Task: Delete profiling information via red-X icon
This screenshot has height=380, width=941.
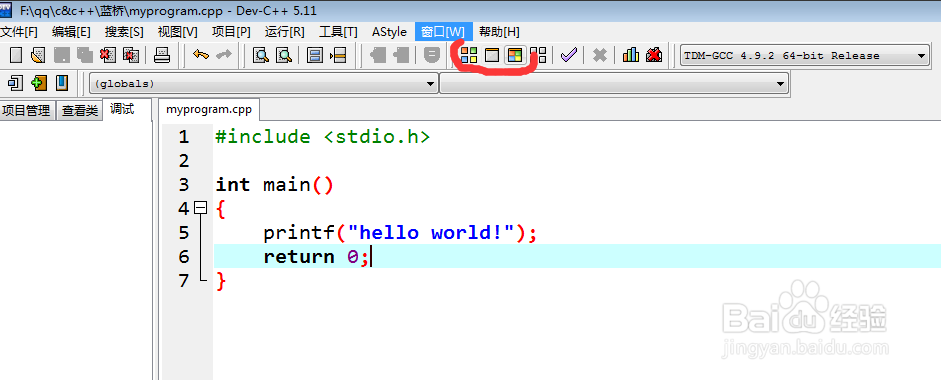Action: [654, 56]
